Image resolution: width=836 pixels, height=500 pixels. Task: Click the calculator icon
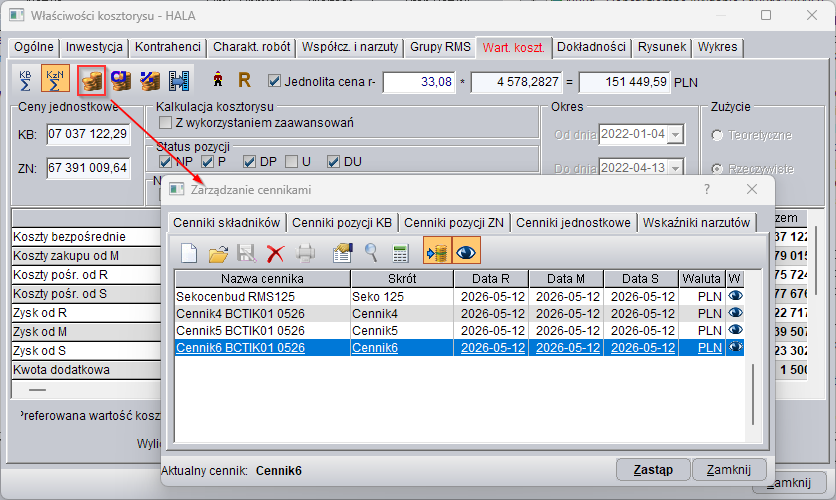(x=400, y=253)
